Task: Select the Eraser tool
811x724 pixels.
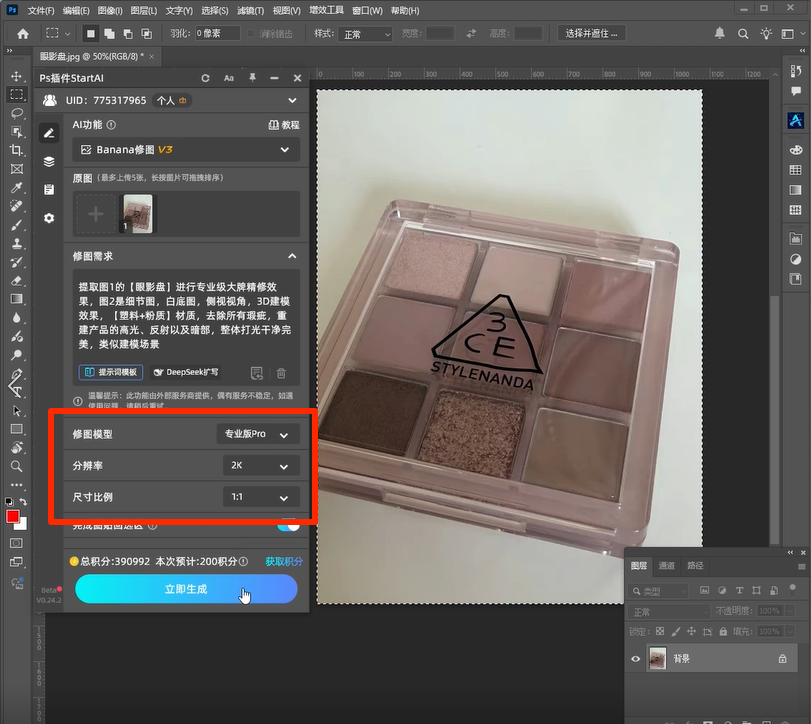Action: 17,281
